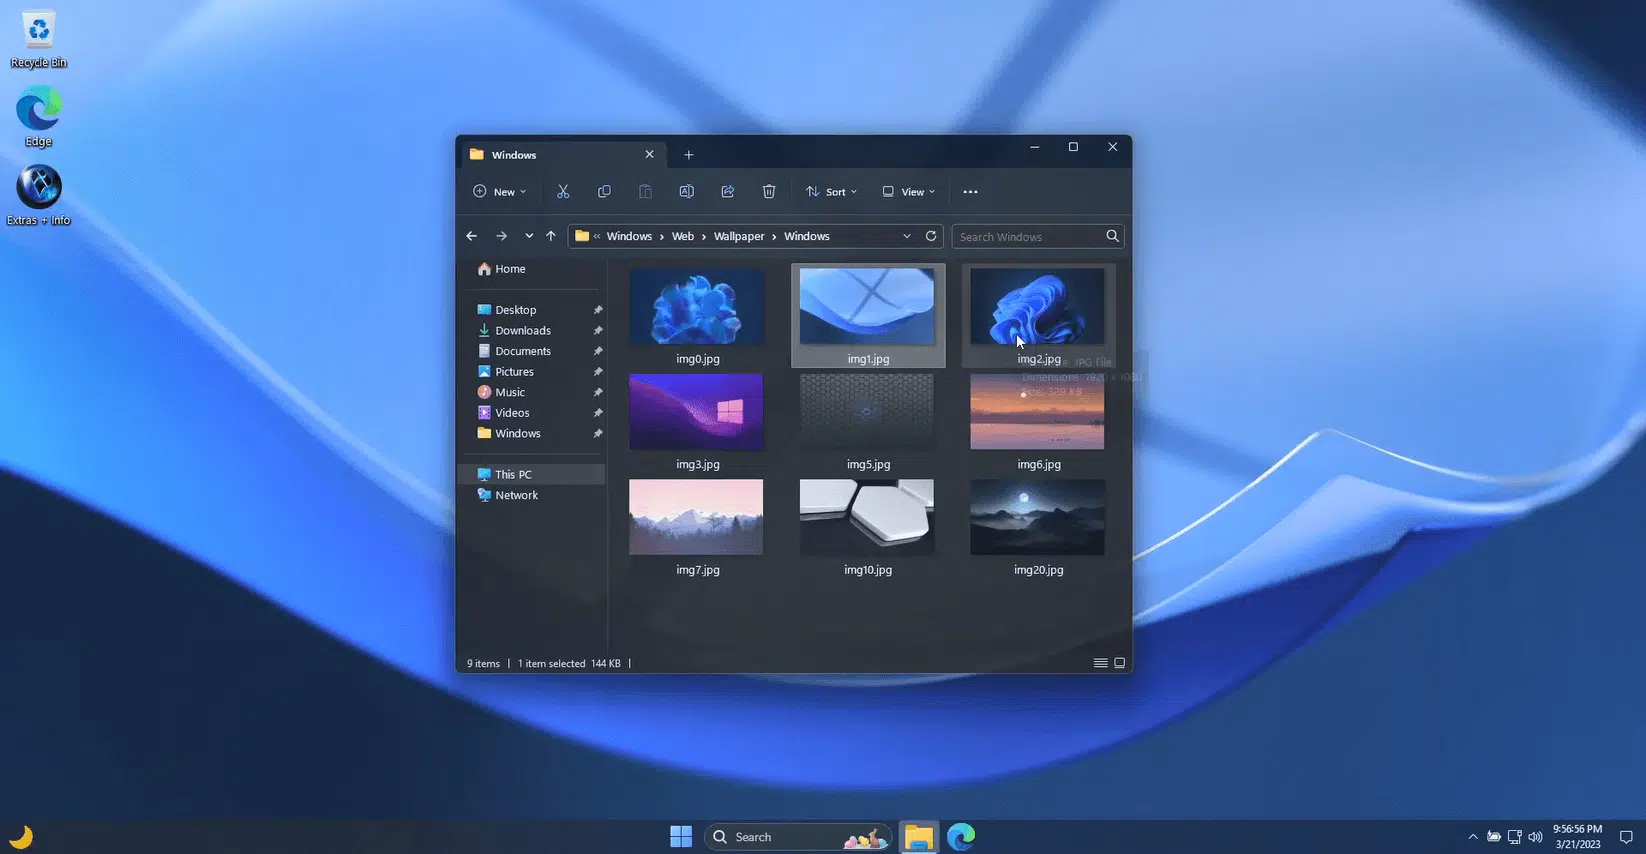Open the Extras + Info desktop icon
Image resolution: width=1646 pixels, height=854 pixels.
coord(39,196)
